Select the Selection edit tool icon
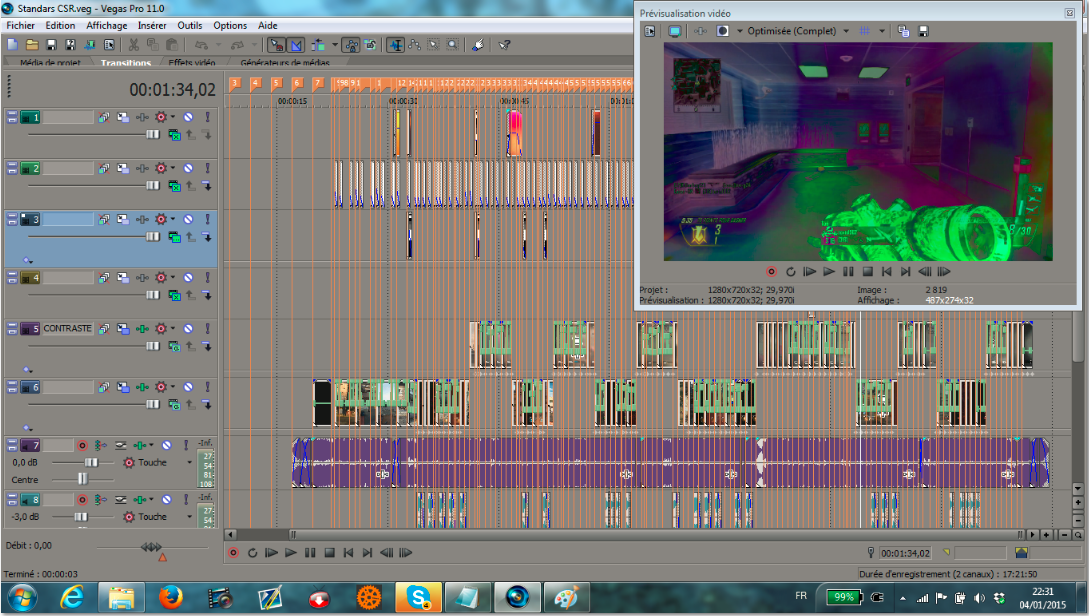 coord(433,44)
